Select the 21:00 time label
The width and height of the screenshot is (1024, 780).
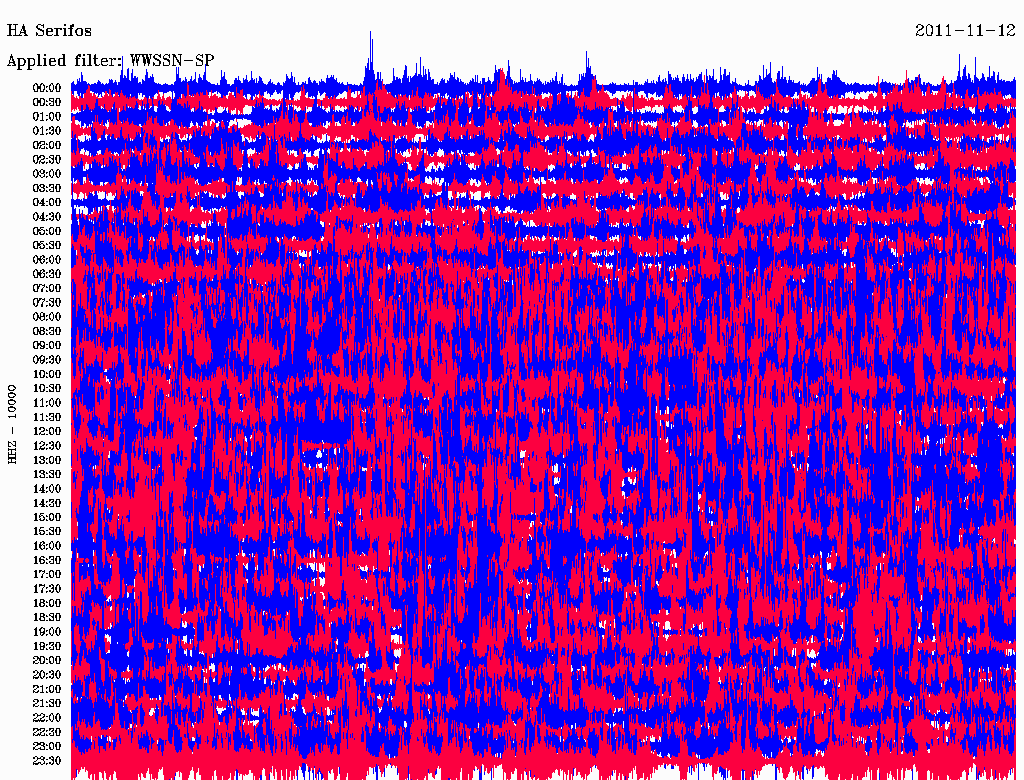click(x=47, y=689)
